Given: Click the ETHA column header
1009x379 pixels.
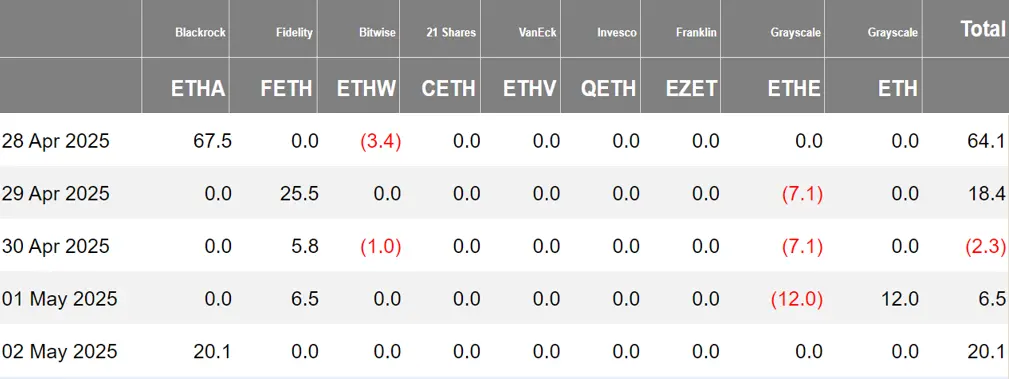Looking at the screenshot, I should [x=198, y=88].
